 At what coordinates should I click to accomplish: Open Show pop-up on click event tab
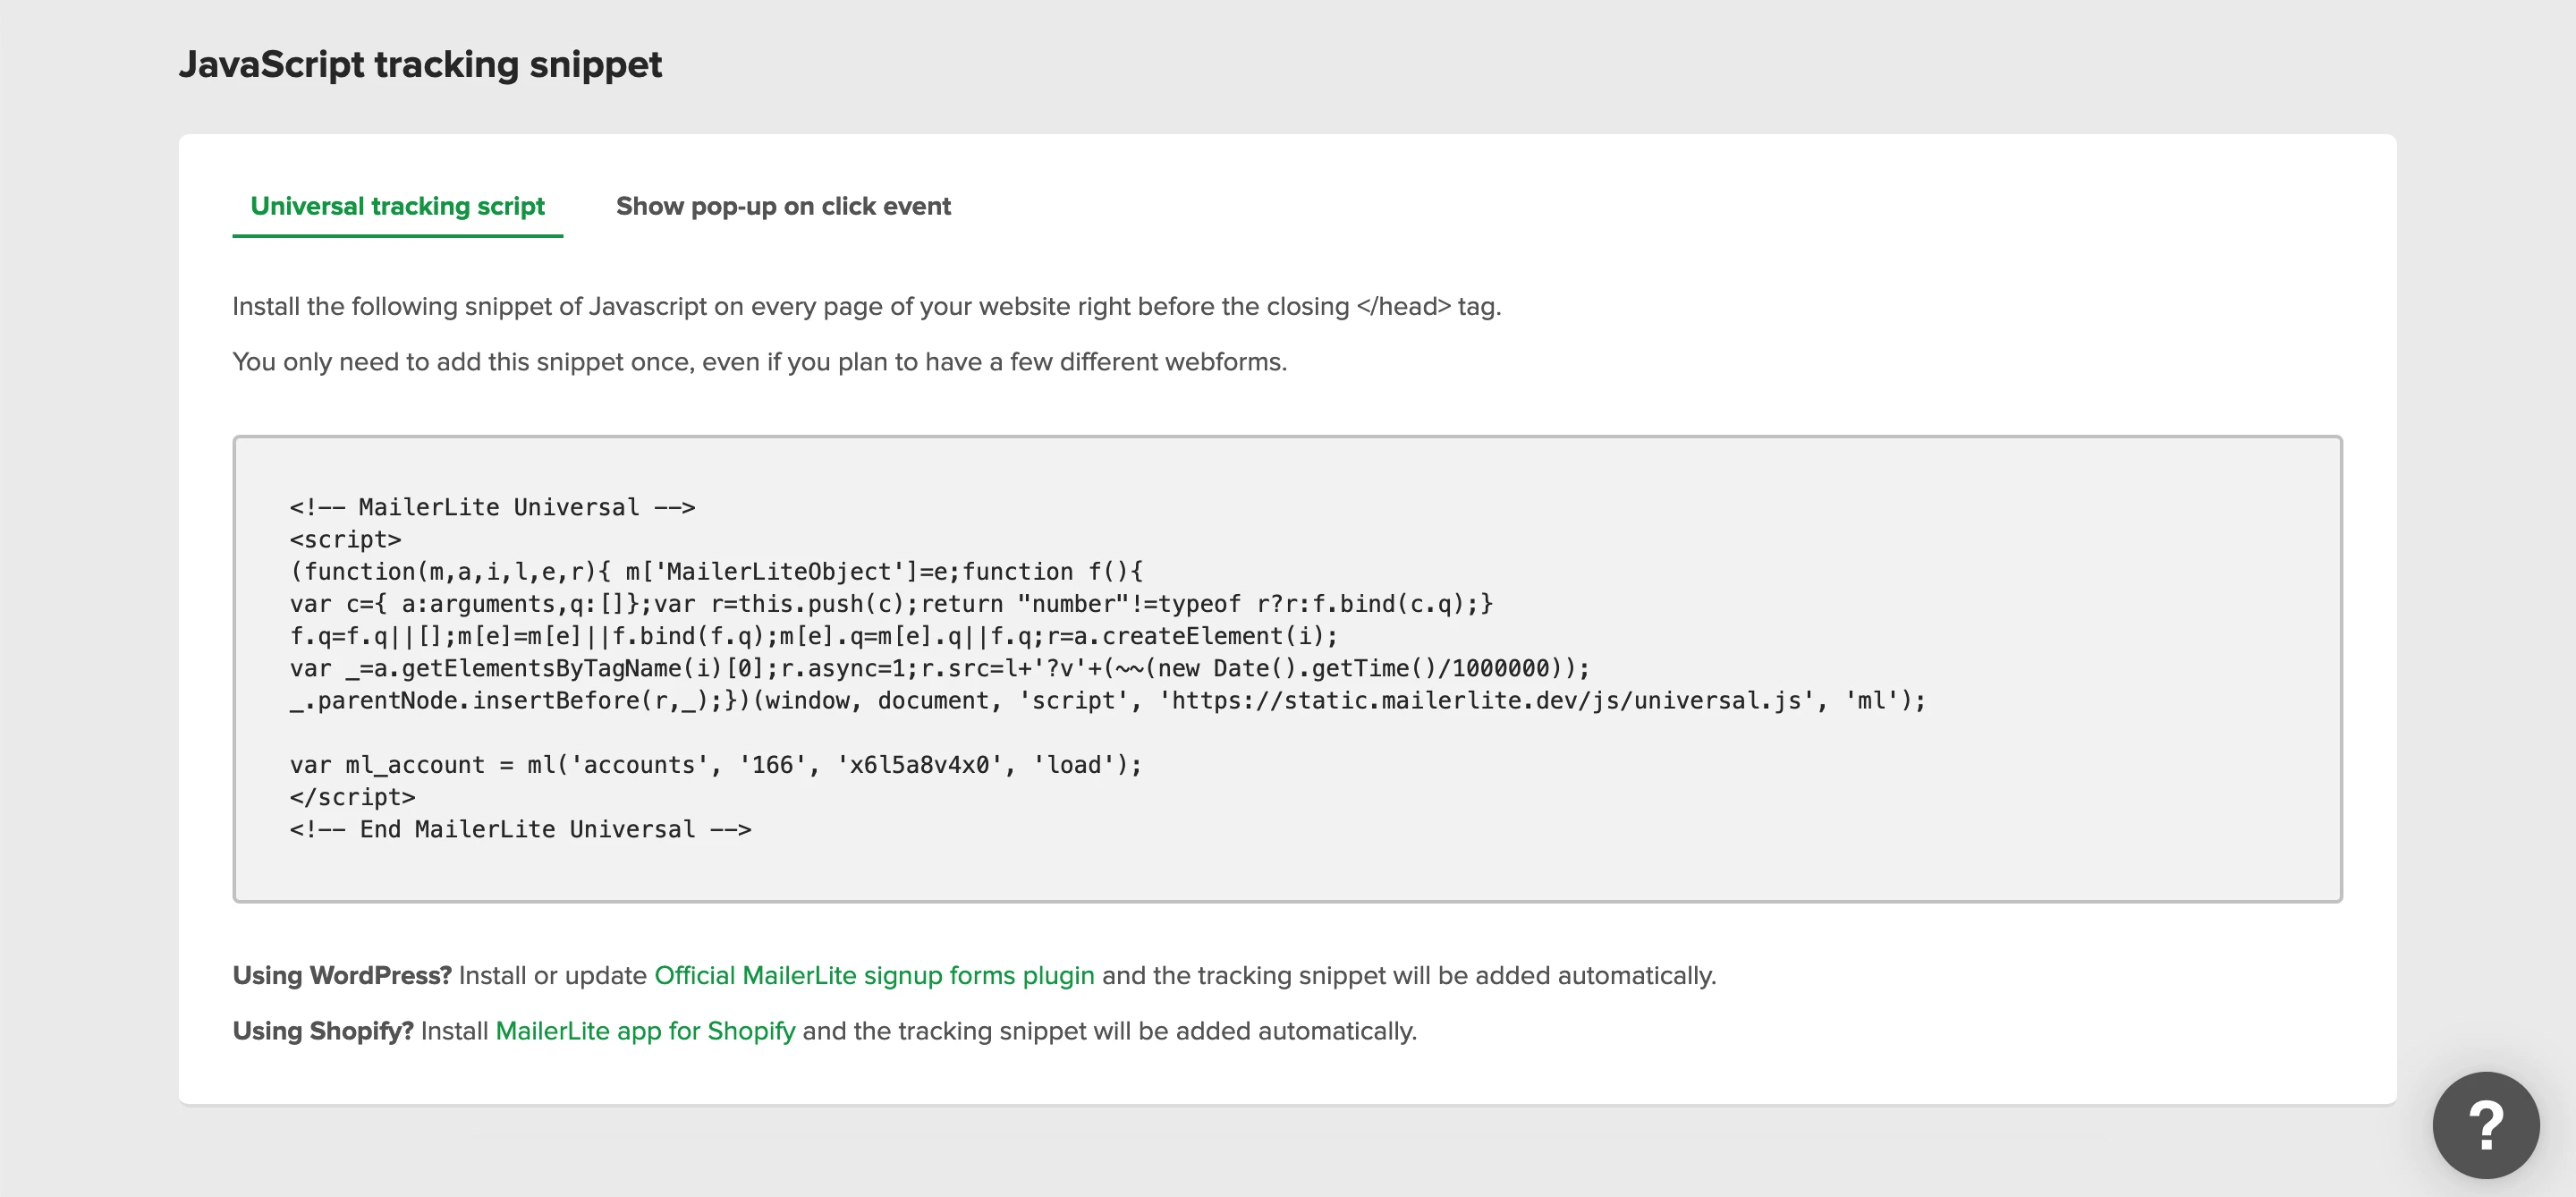click(783, 206)
